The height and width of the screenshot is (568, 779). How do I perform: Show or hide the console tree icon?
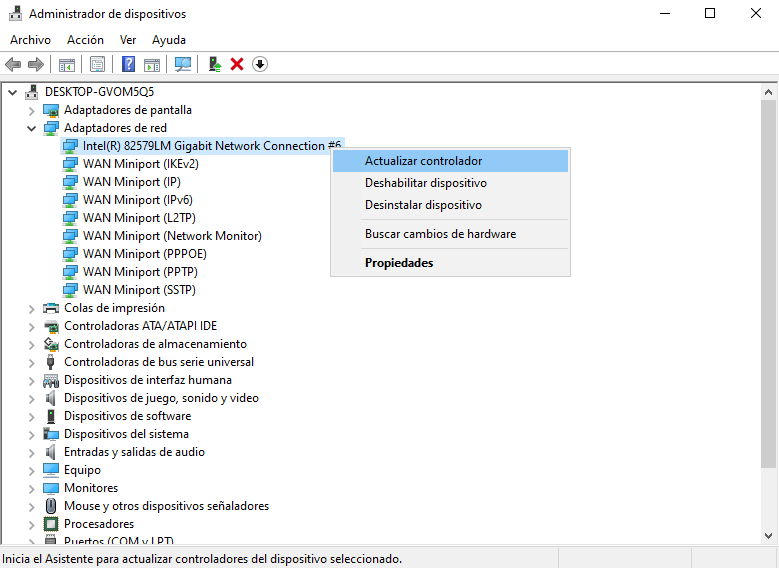pyautogui.click(x=67, y=64)
